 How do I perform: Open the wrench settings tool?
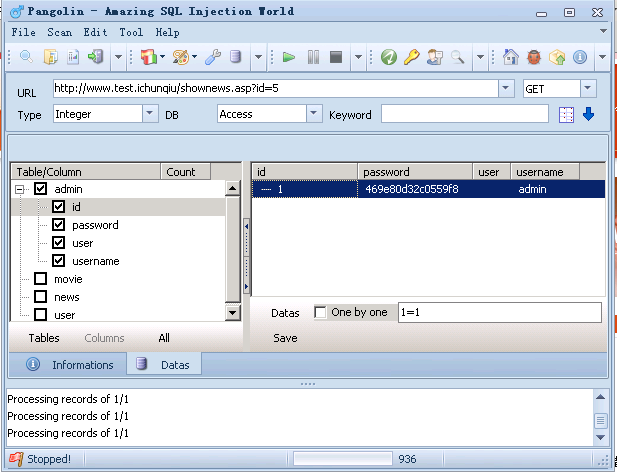coord(213,57)
